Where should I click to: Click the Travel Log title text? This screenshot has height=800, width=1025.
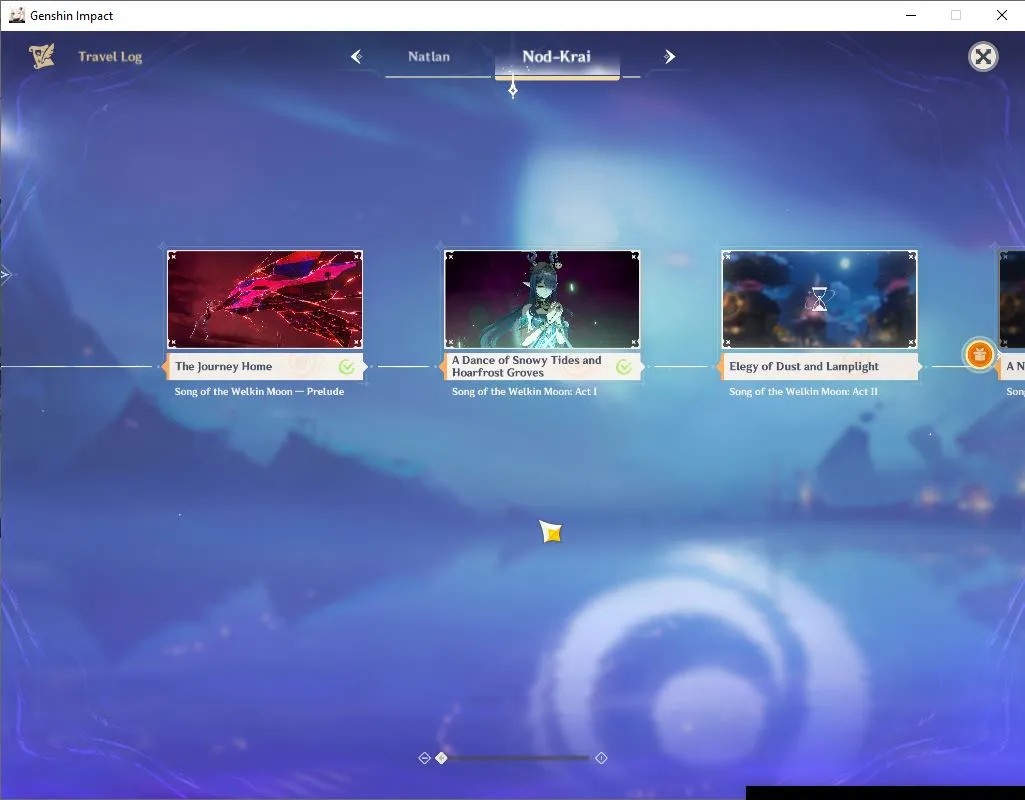point(110,57)
